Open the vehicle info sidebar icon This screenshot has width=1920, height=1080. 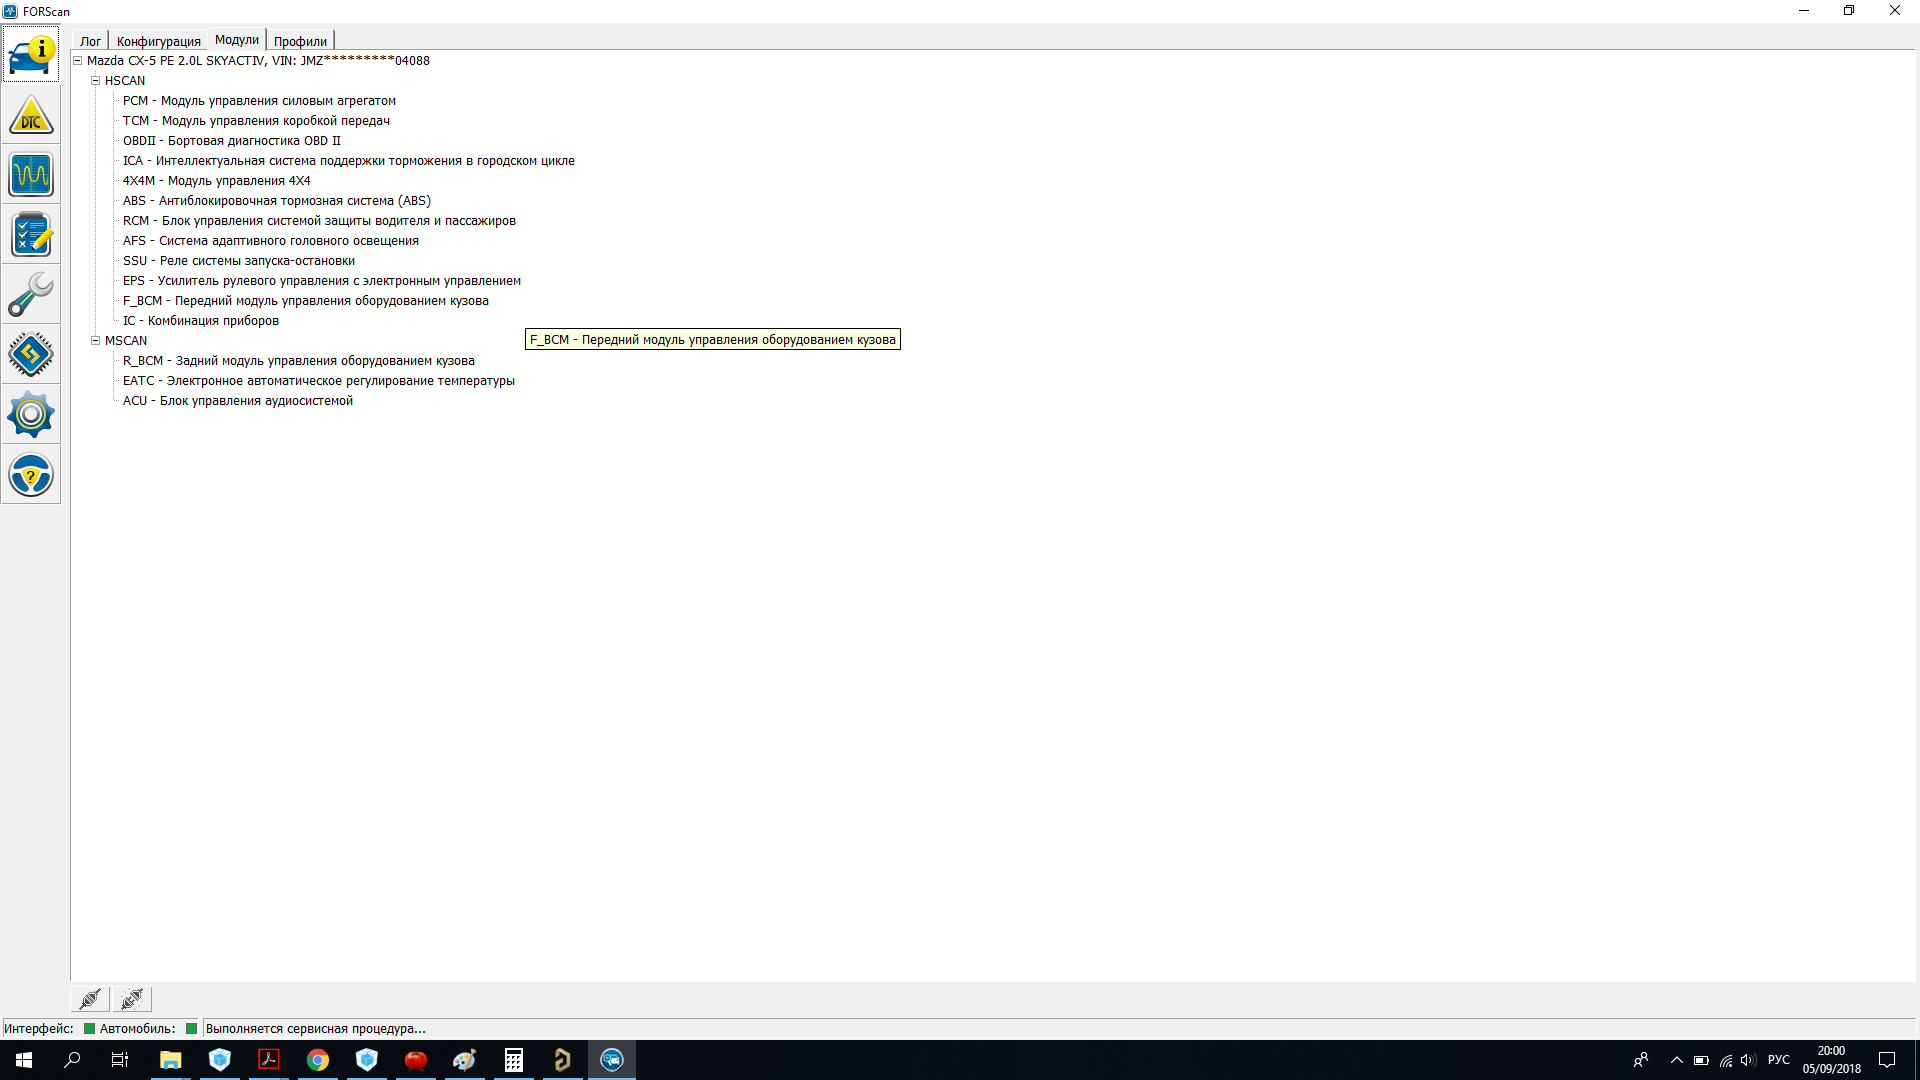[x=31, y=55]
